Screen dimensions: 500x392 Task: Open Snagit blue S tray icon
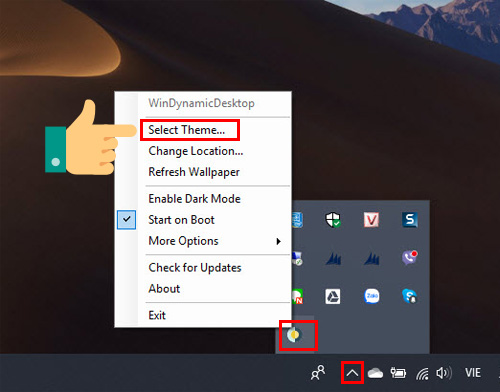point(410,220)
